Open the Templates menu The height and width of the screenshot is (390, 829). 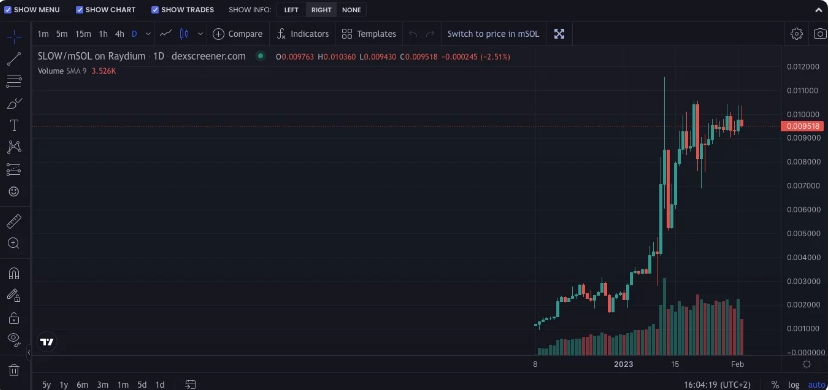tap(369, 34)
